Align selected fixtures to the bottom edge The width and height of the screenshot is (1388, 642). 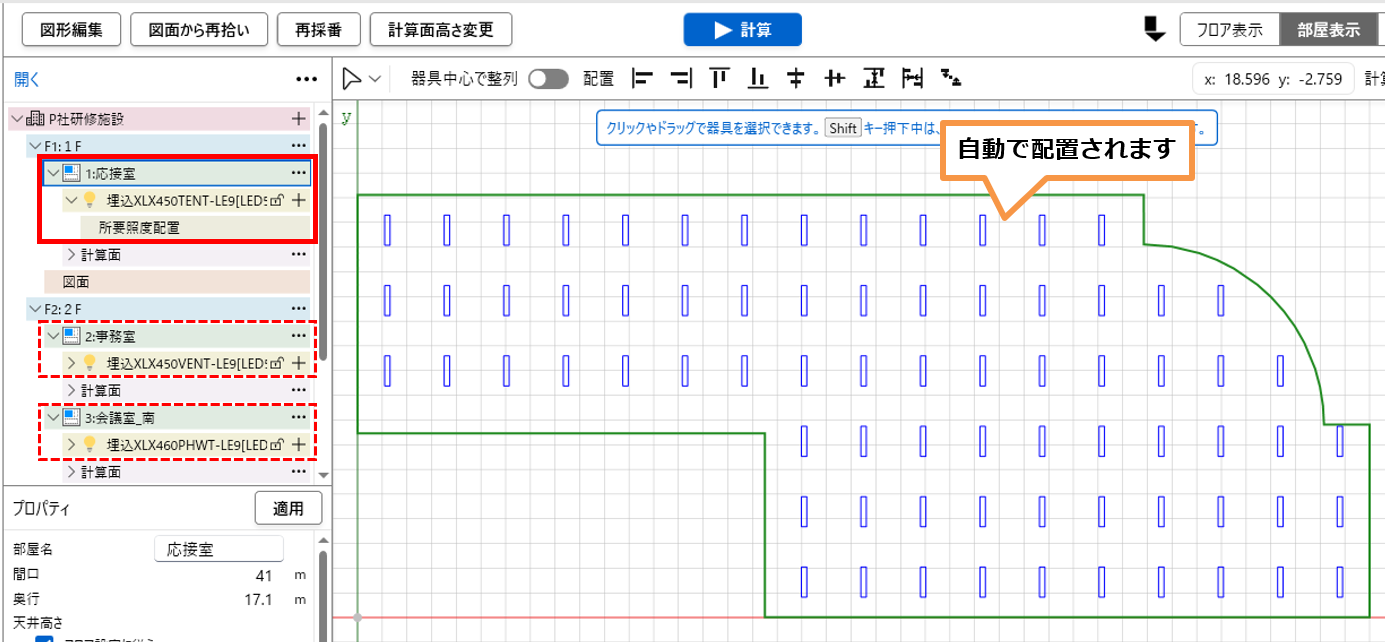[759, 78]
